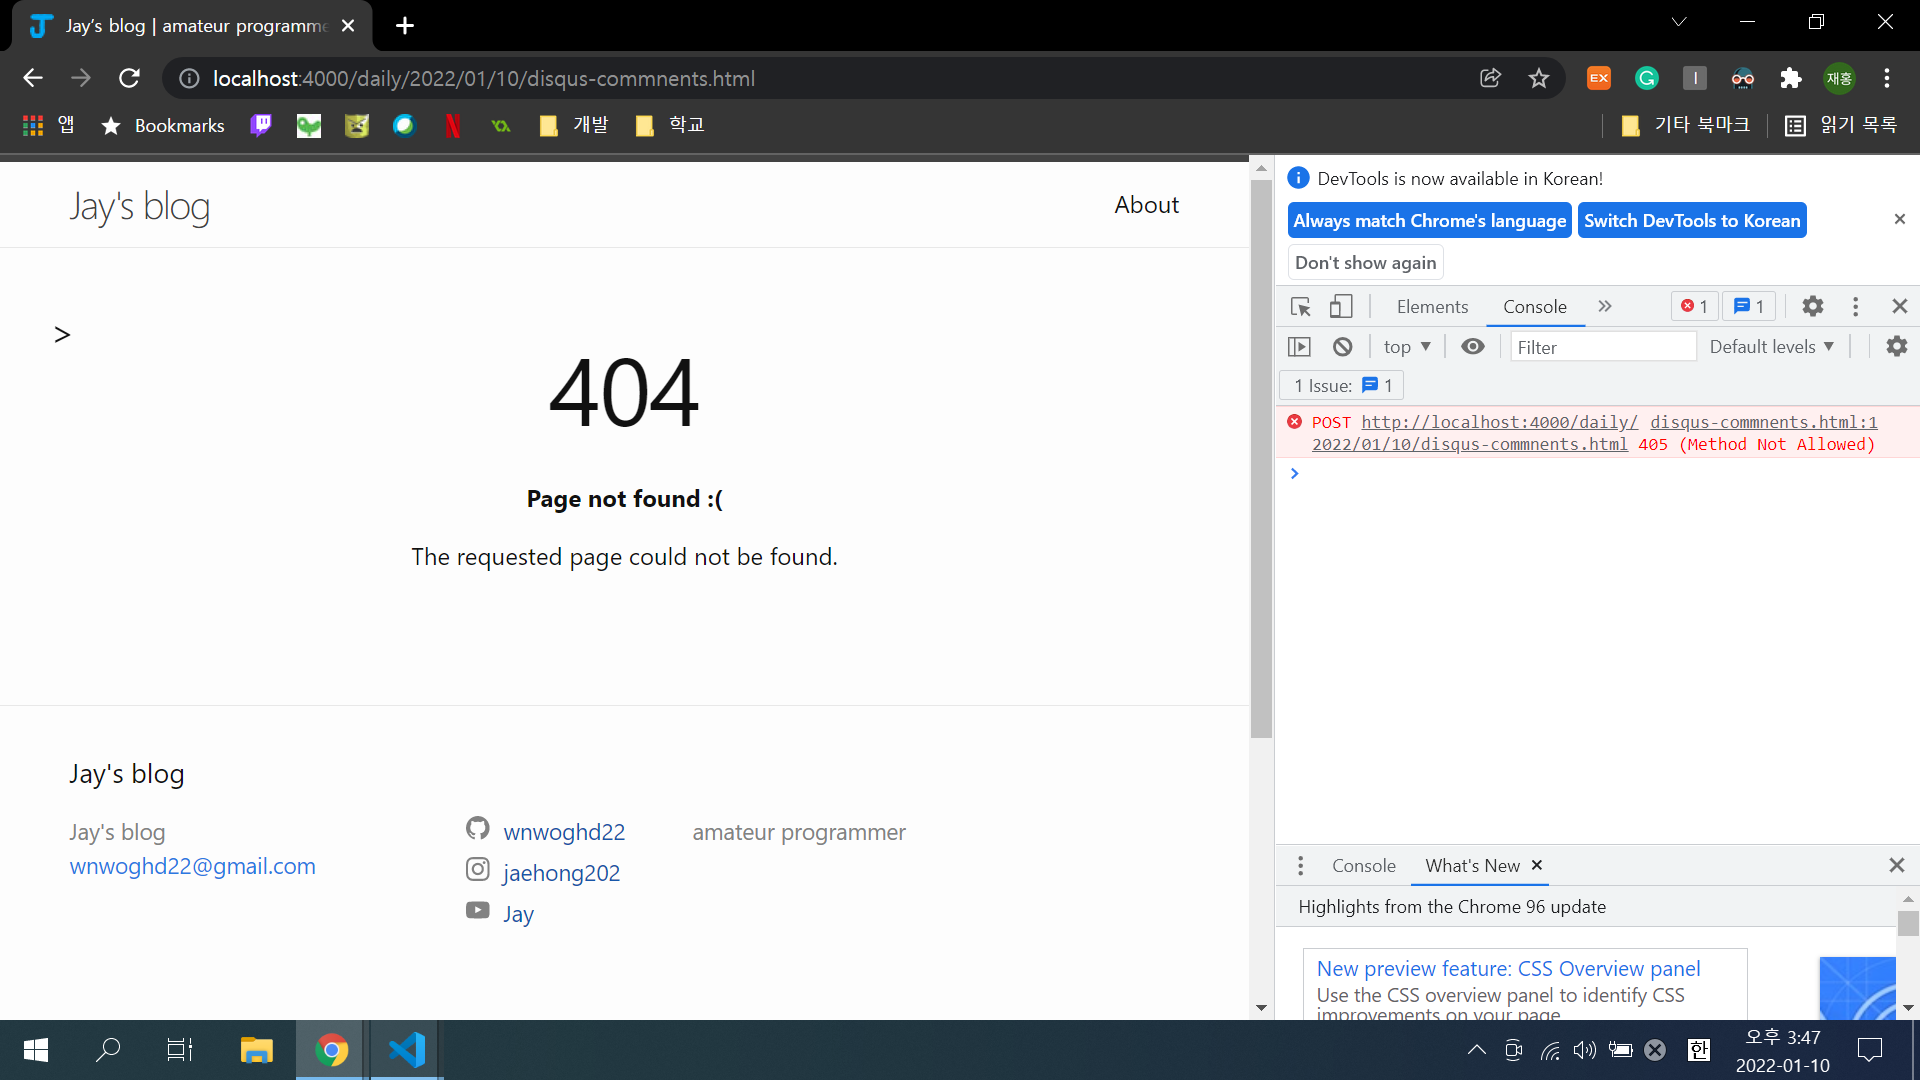Open DevTools customize three-dot menu
This screenshot has height=1080, width=1920.
(x=1856, y=307)
